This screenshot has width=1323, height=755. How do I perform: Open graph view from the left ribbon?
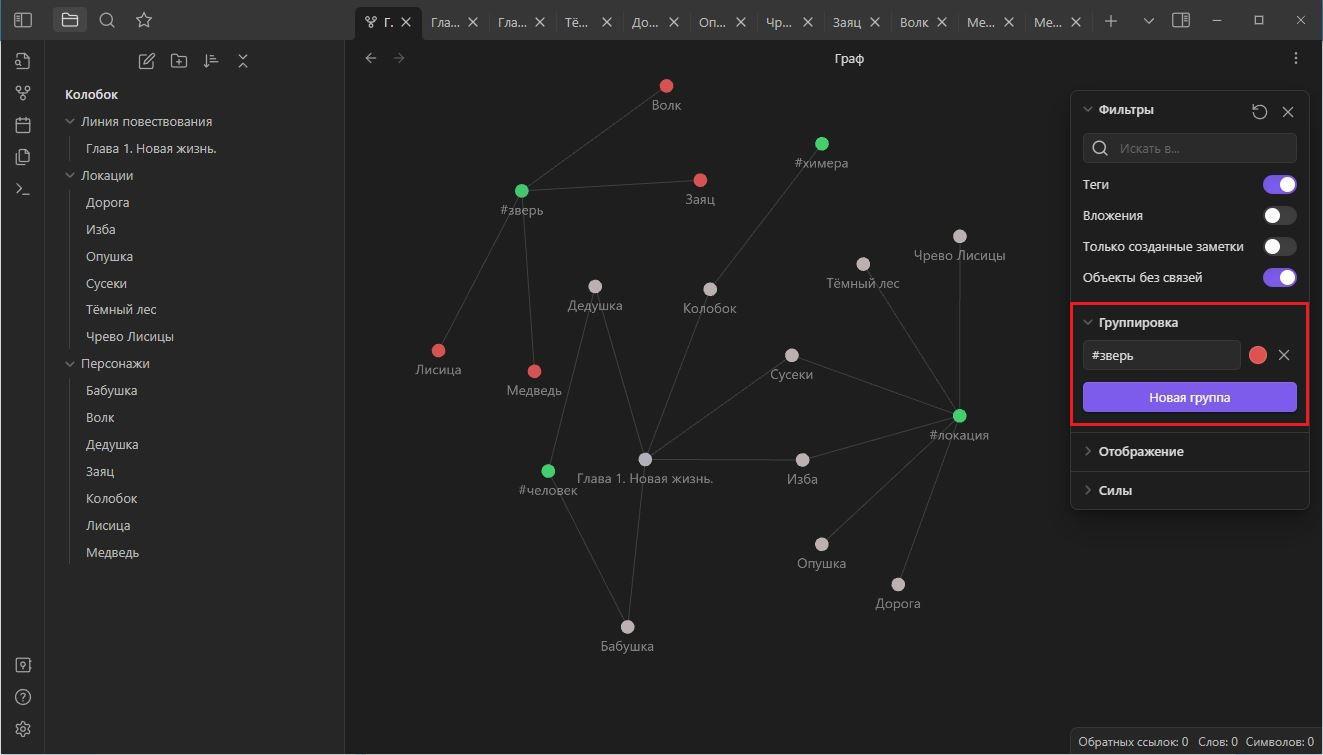coord(23,93)
